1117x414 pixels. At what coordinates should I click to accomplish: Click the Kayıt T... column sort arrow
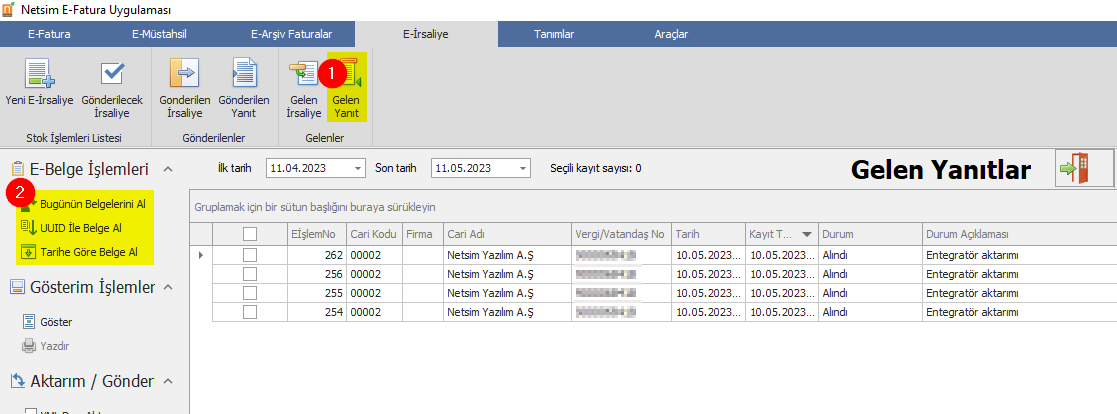click(x=806, y=234)
